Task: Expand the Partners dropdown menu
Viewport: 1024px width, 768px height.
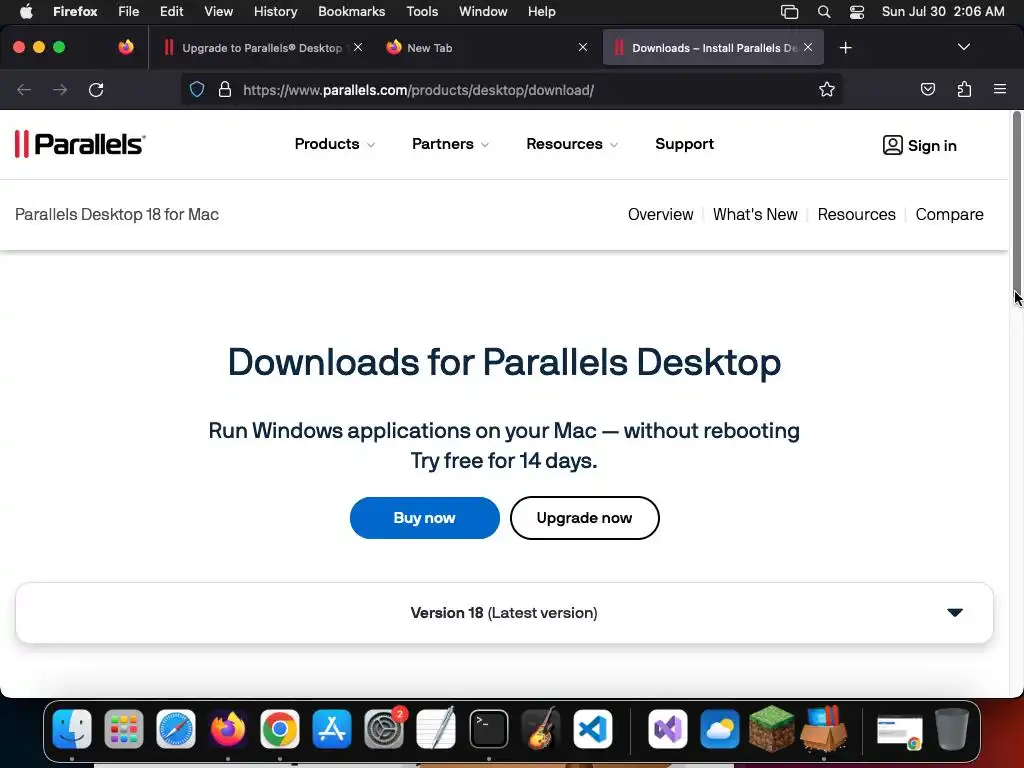Action: tap(450, 144)
